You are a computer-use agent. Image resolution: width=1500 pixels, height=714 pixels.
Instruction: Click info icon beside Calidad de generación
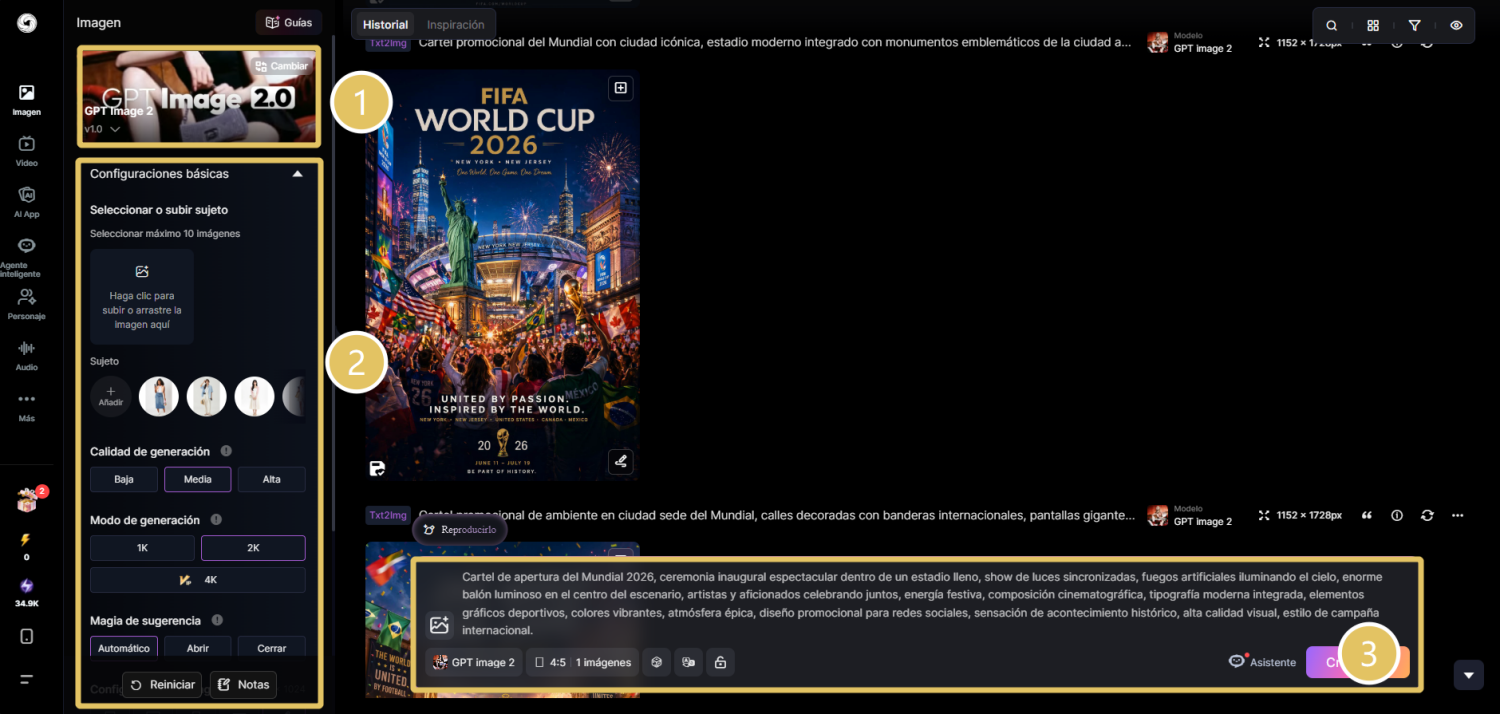pos(226,451)
